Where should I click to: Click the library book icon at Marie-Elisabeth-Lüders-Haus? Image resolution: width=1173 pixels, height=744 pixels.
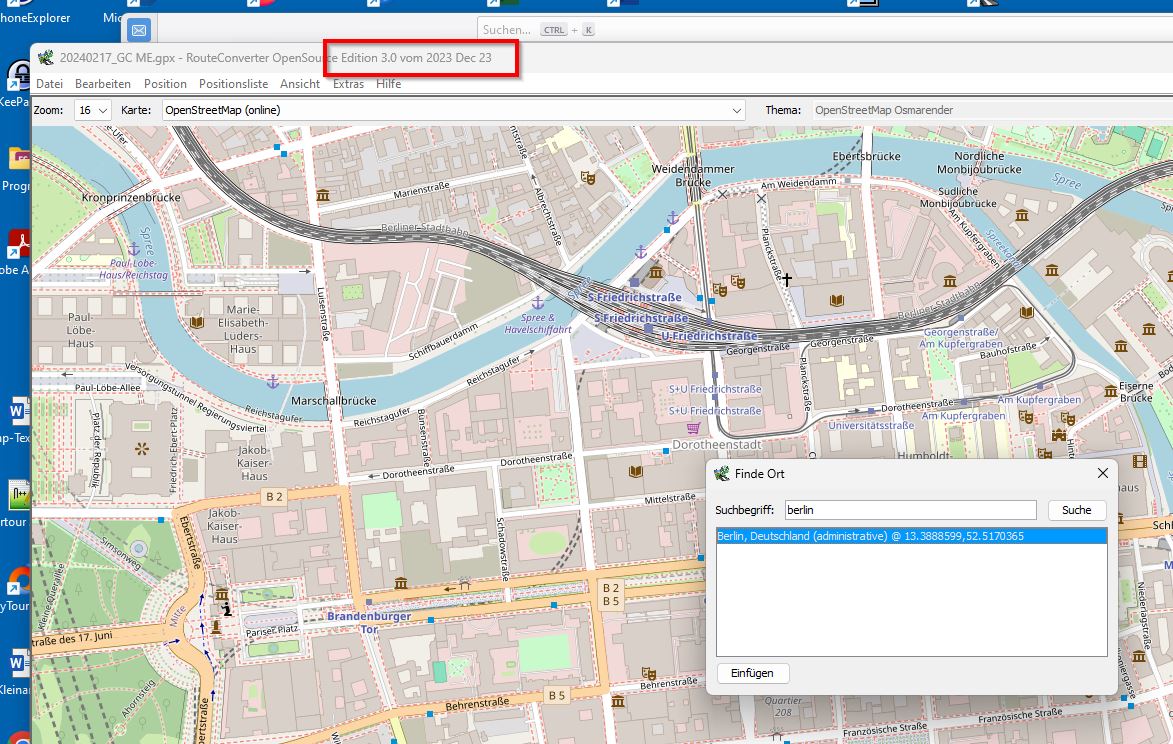pyautogui.click(x=197, y=322)
